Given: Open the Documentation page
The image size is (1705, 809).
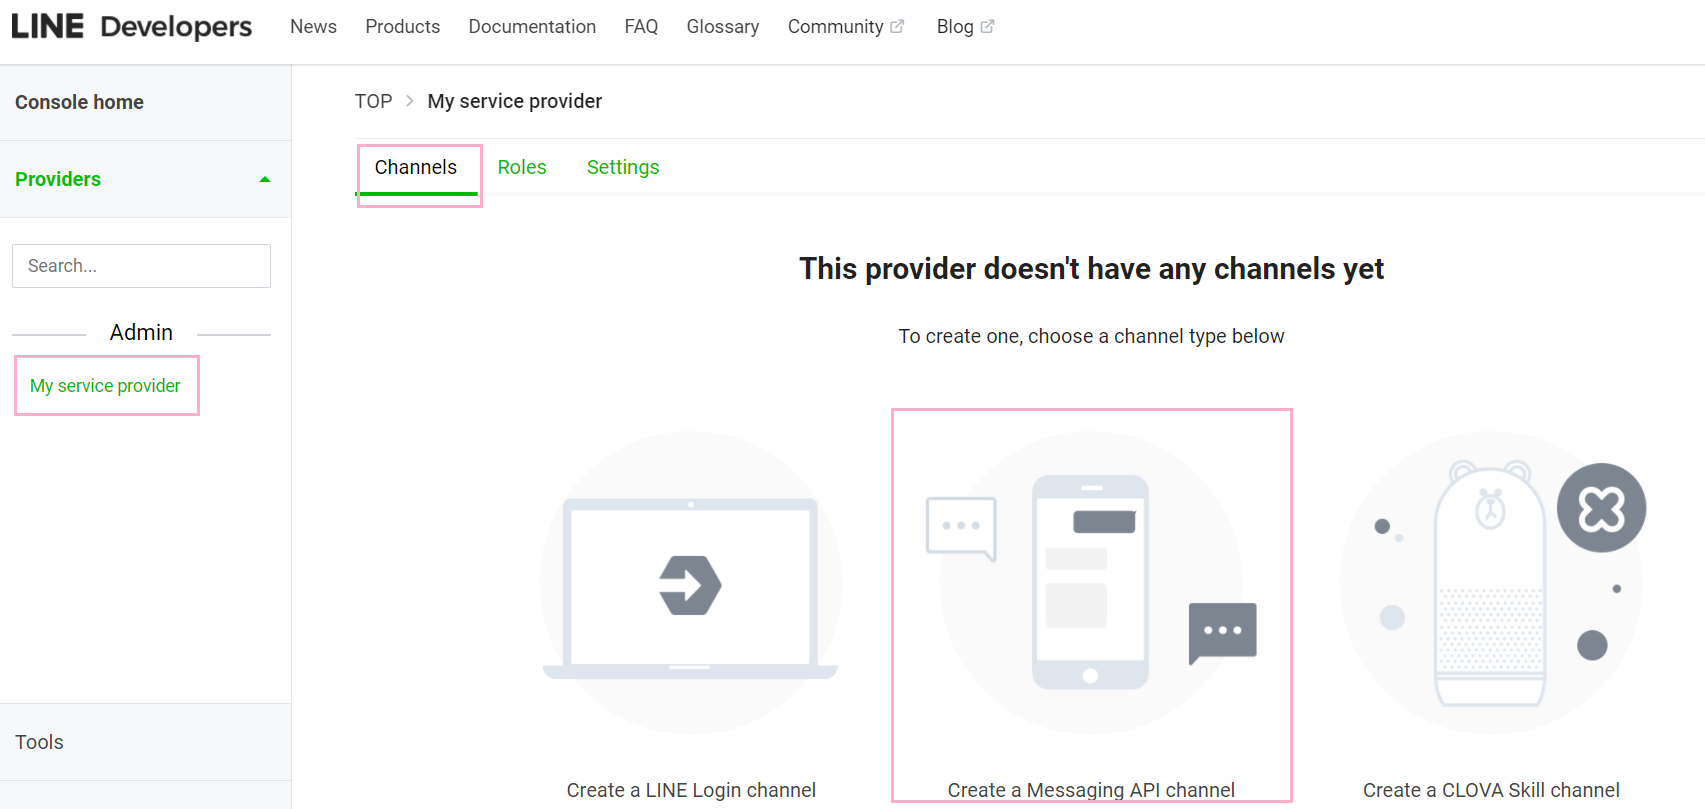Looking at the screenshot, I should [x=532, y=27].
